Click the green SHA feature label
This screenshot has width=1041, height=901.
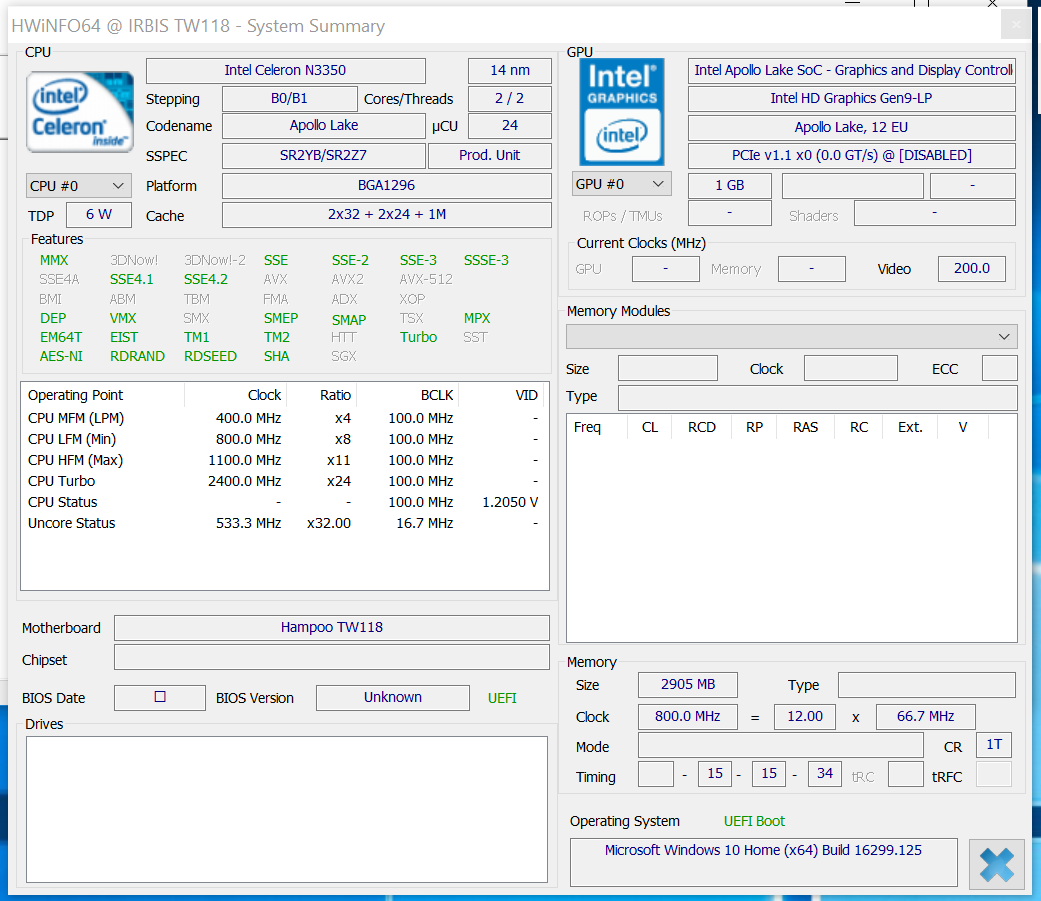(276, 357)
